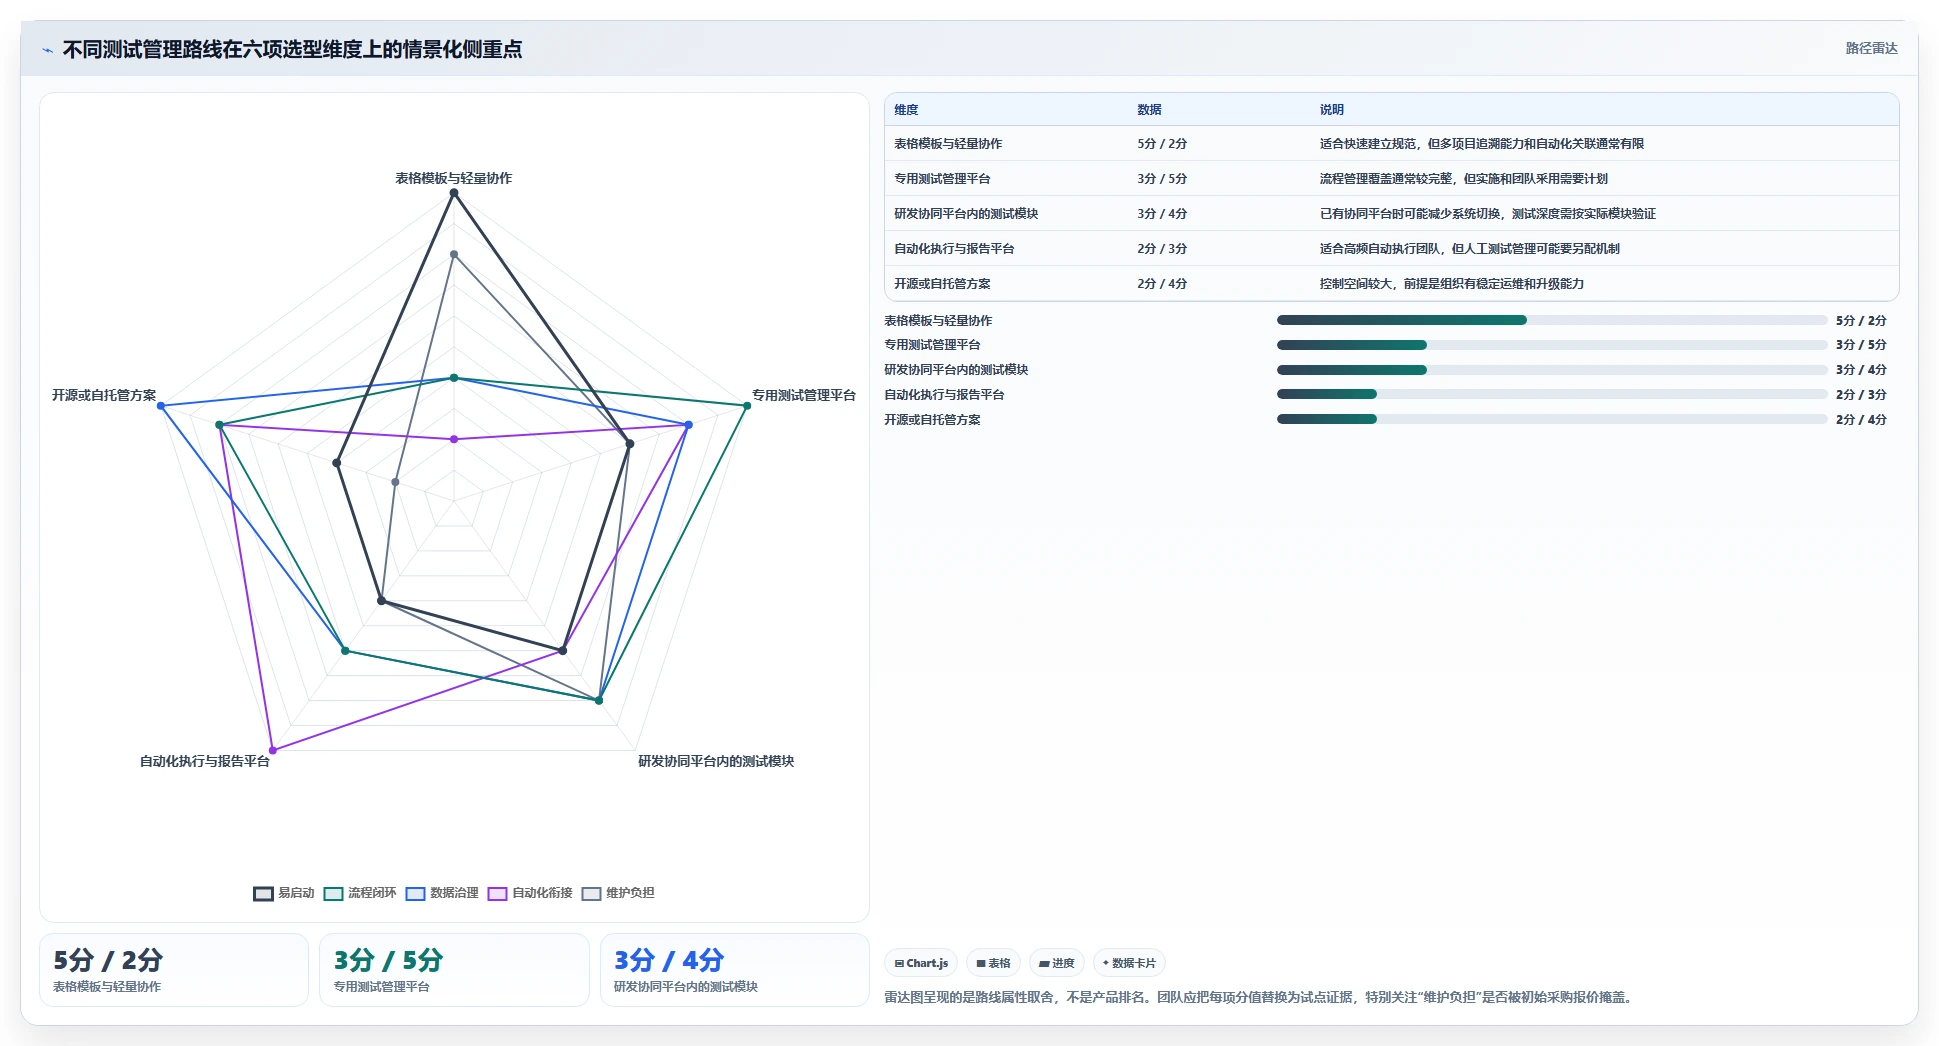Click the top dark radar data point
Screen dimensions: 1939x1046
(454, 193)
